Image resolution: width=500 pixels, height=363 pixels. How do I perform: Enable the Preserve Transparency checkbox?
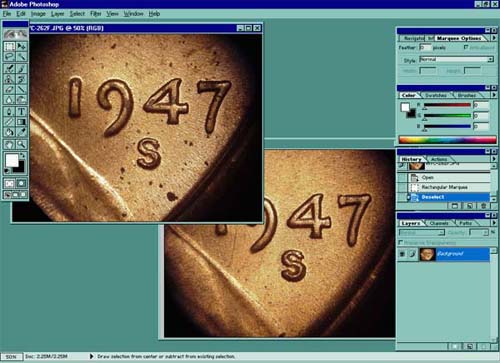[x=401, y=242]
